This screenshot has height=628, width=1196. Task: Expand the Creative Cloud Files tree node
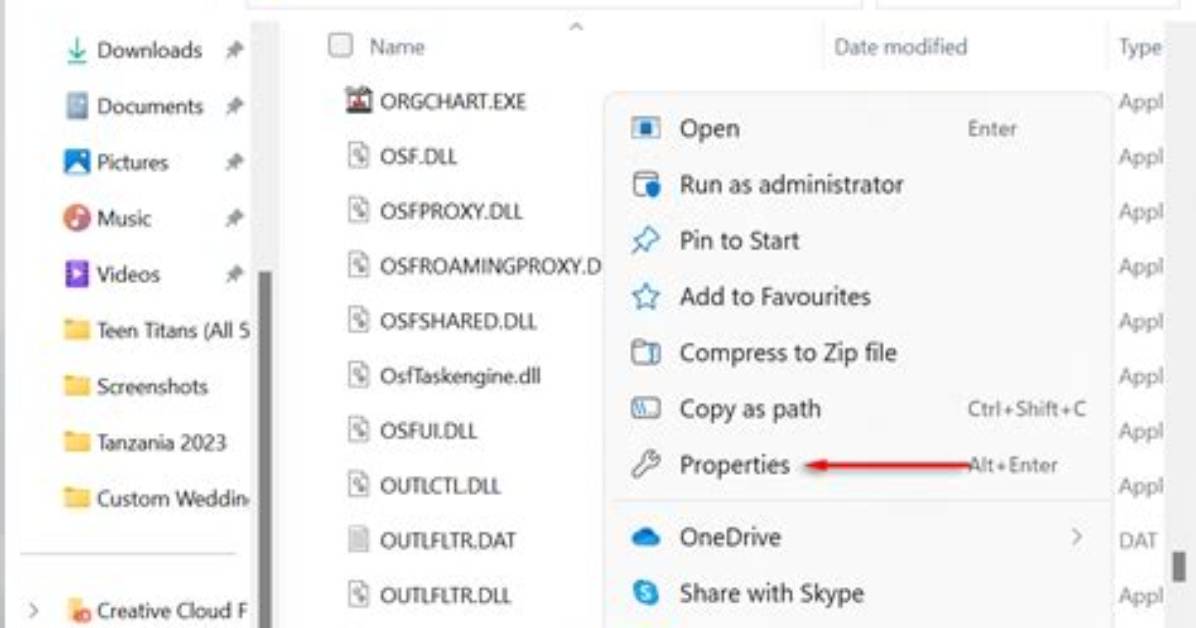[34, 610]
